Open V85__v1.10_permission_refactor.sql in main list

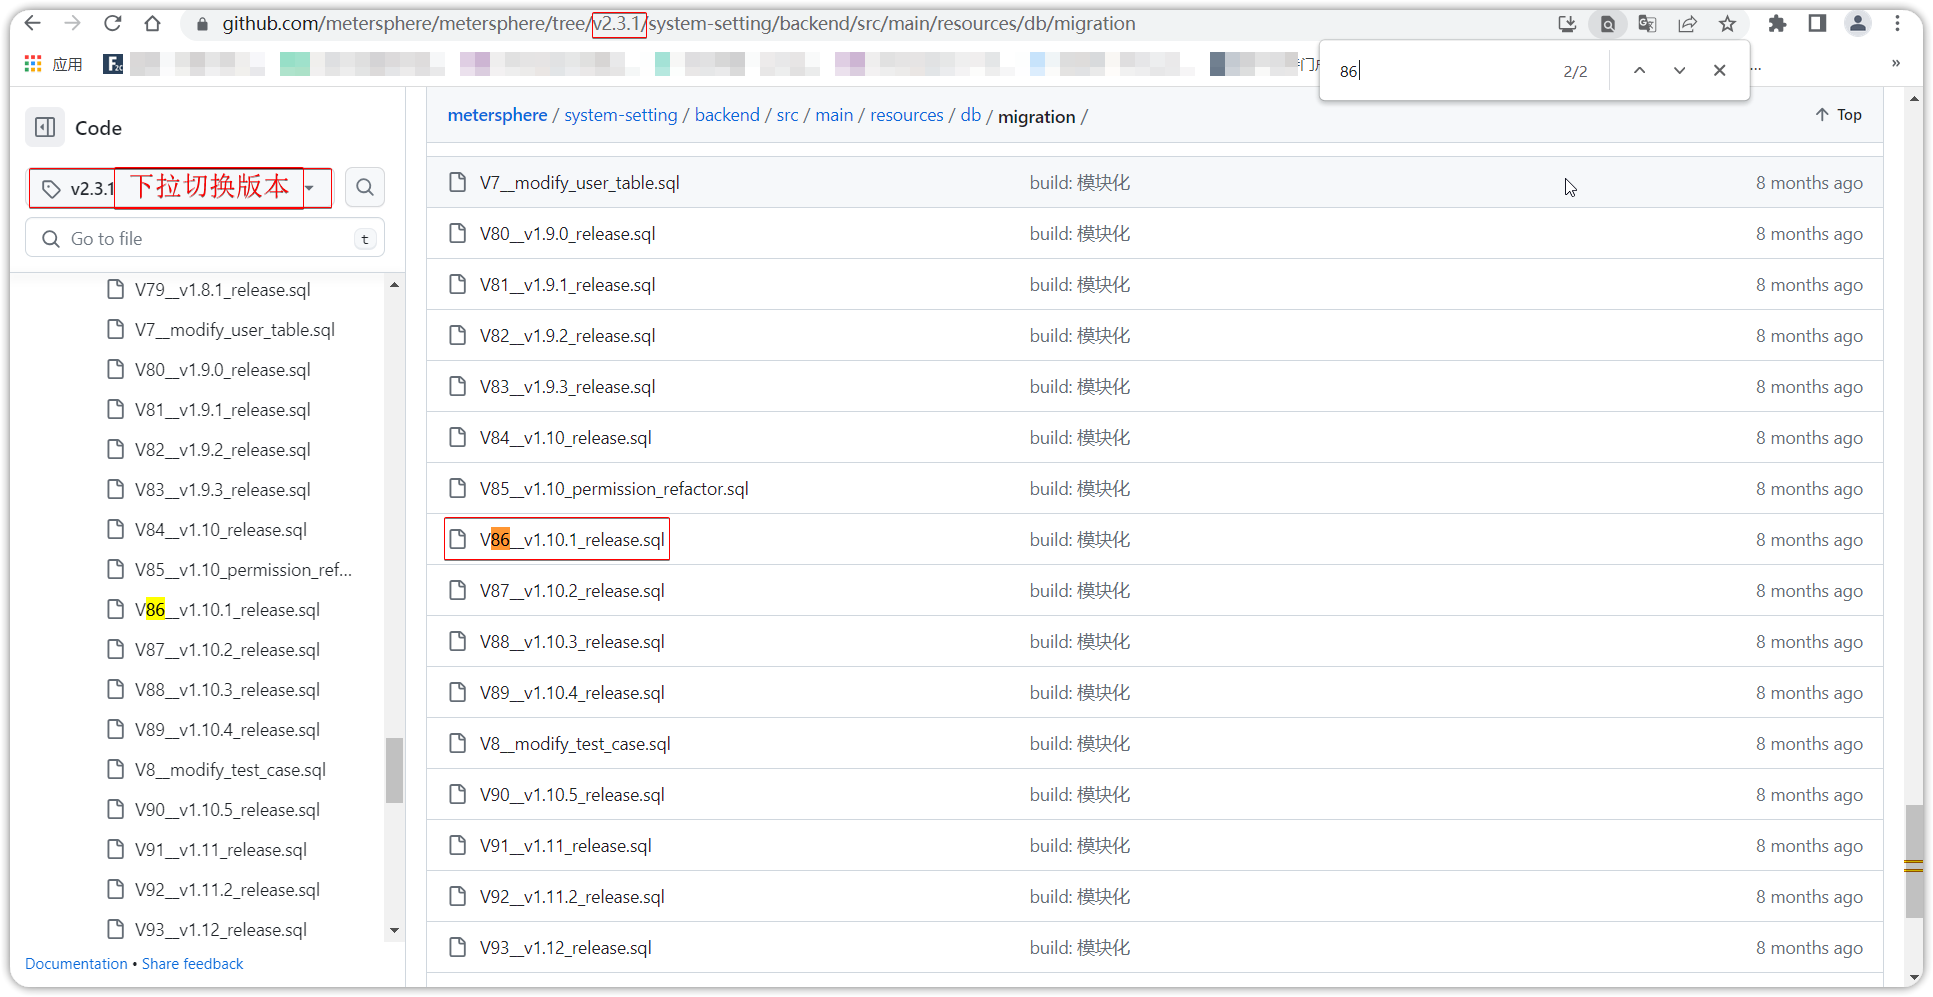(x=613, y=489)
